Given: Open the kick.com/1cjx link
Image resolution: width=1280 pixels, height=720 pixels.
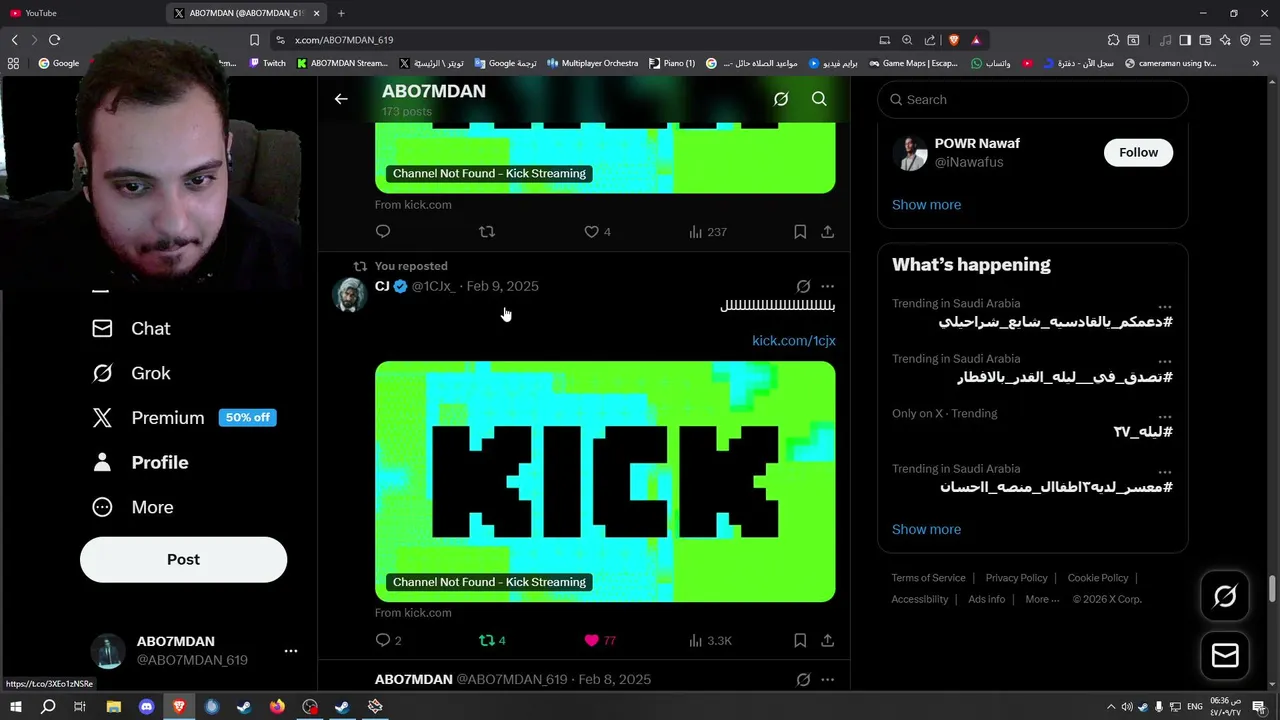Looking at the screenshot, I should (794, 340).
